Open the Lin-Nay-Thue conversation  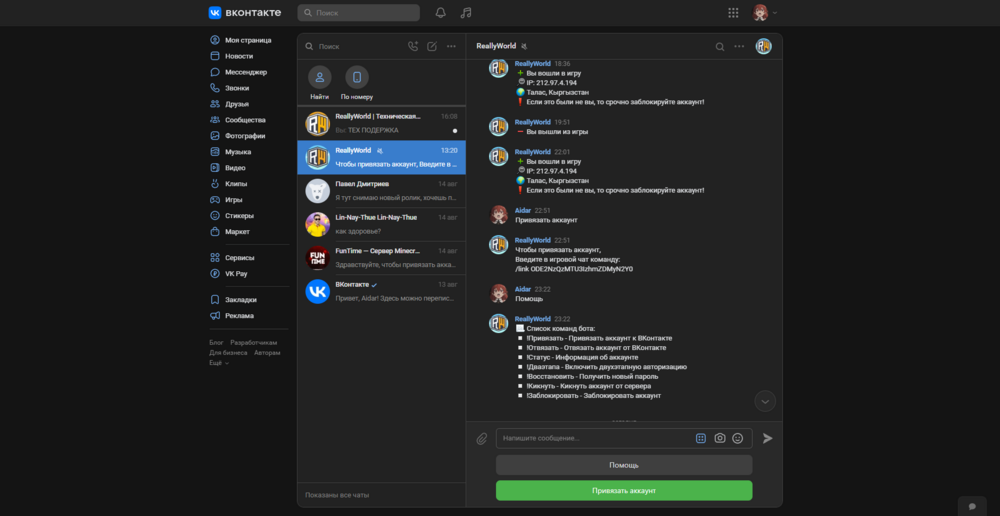click(381, 224)
